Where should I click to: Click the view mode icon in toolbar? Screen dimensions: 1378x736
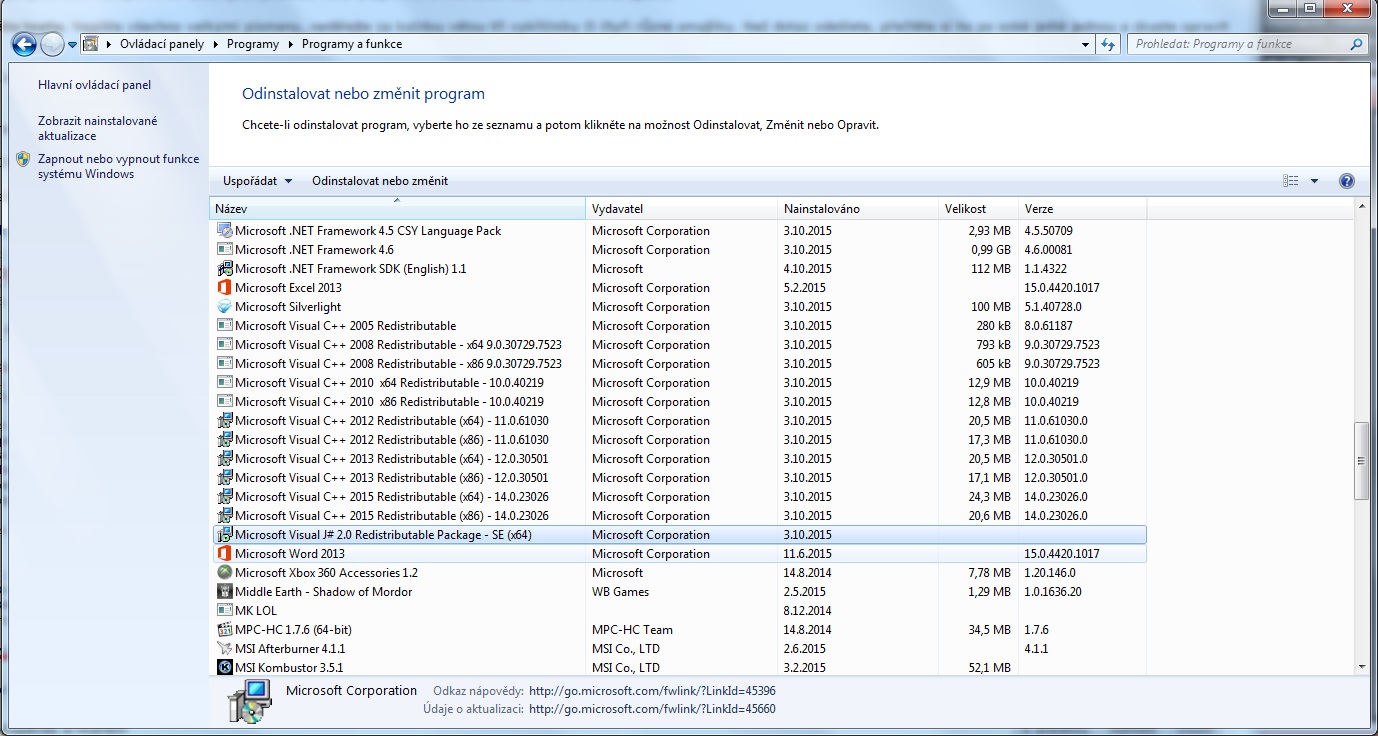(1290, 181)
